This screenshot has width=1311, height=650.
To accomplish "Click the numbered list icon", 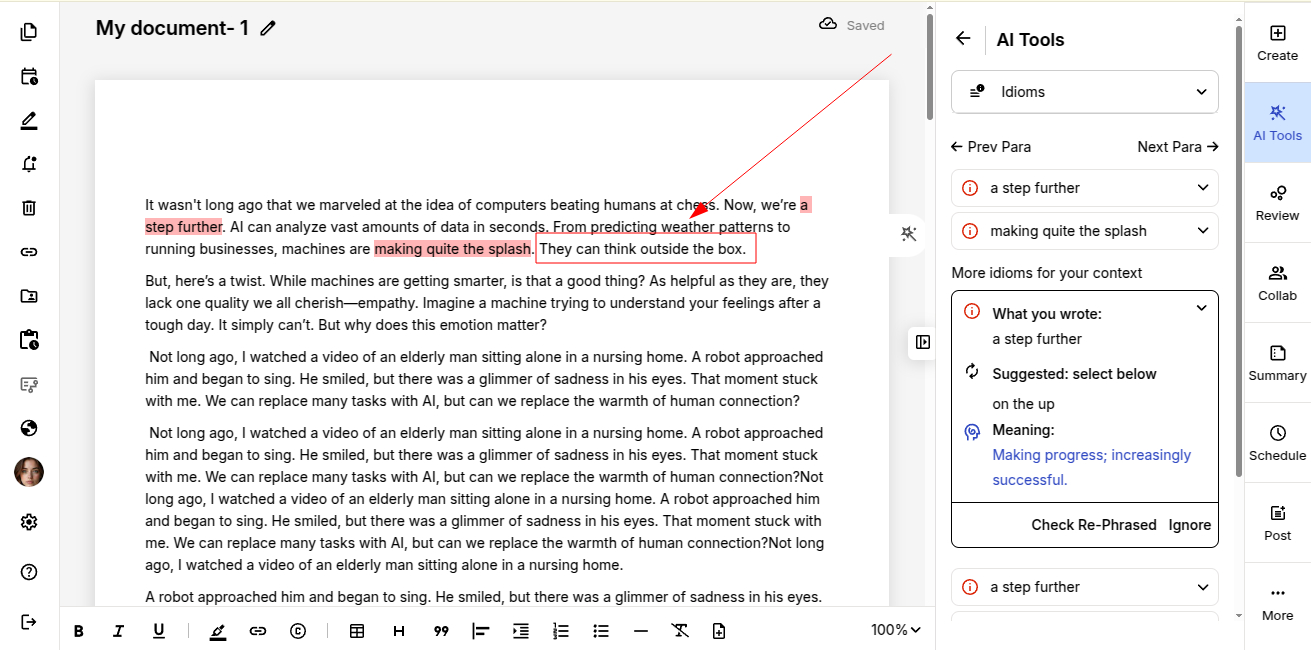I will [x=561, y=631].
